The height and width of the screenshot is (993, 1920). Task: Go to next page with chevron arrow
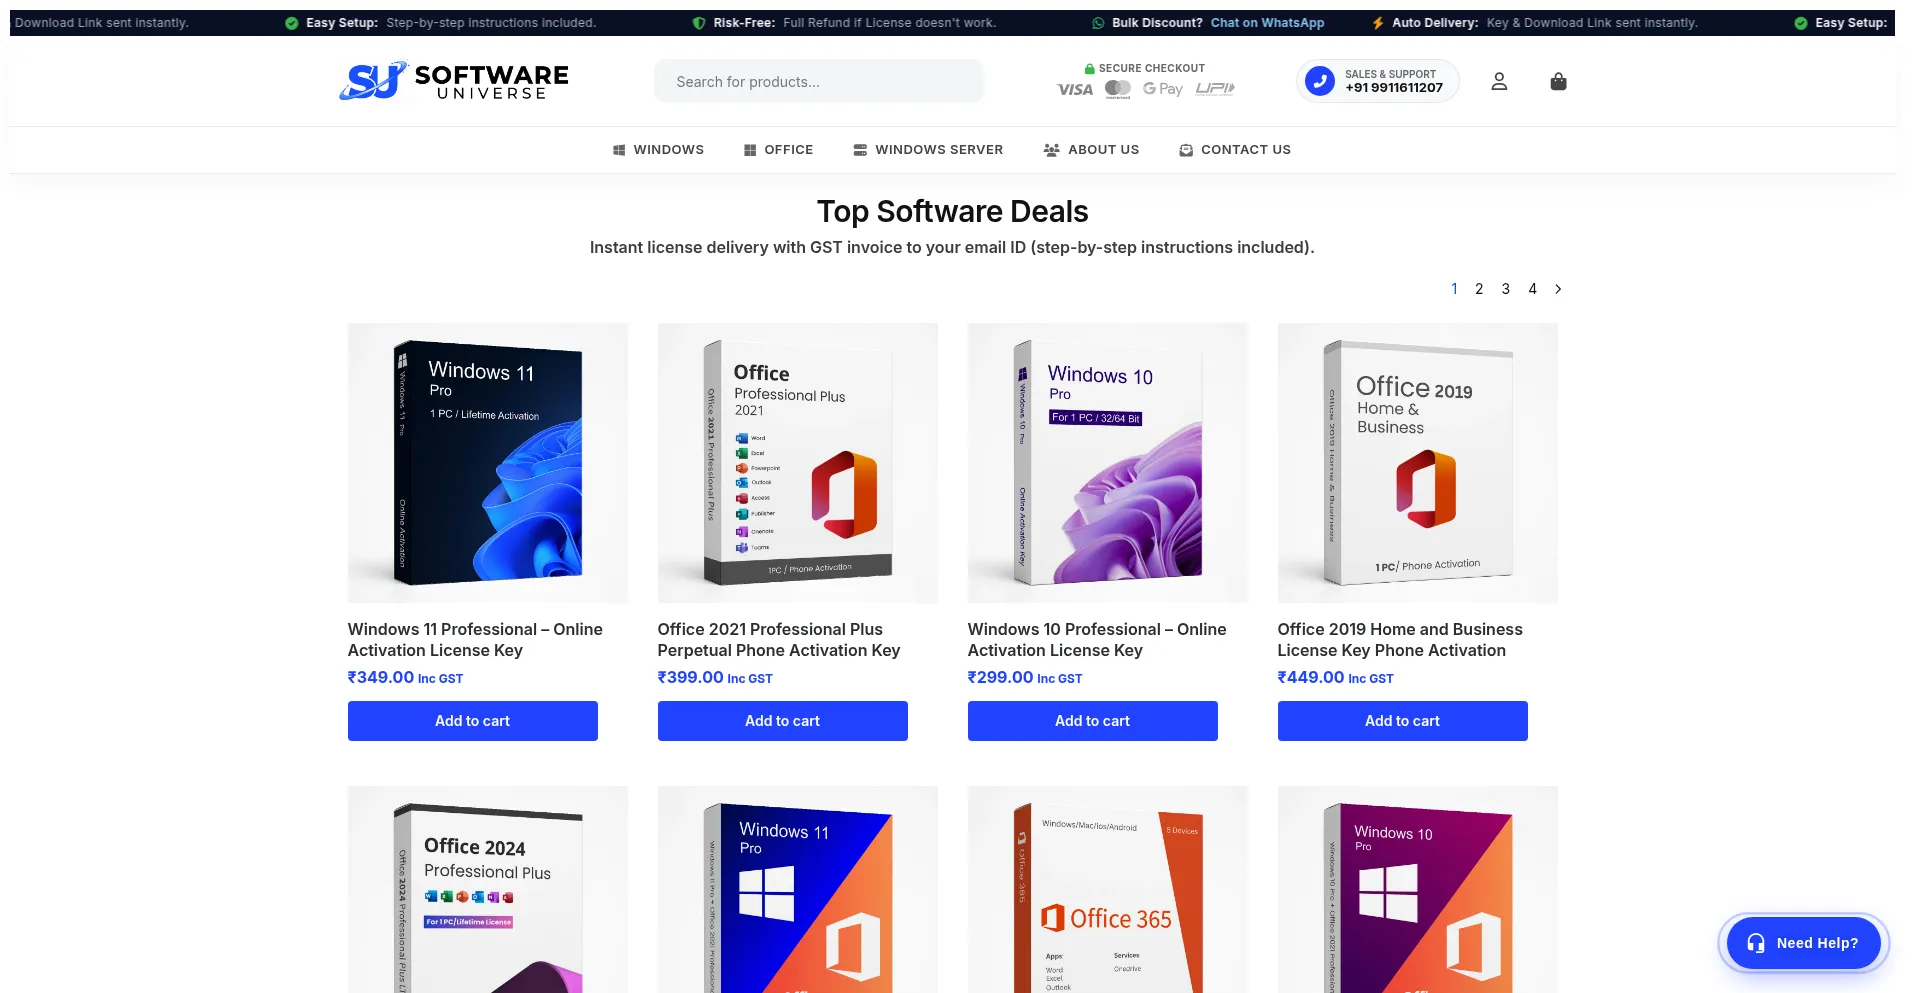coord(1558,289)
